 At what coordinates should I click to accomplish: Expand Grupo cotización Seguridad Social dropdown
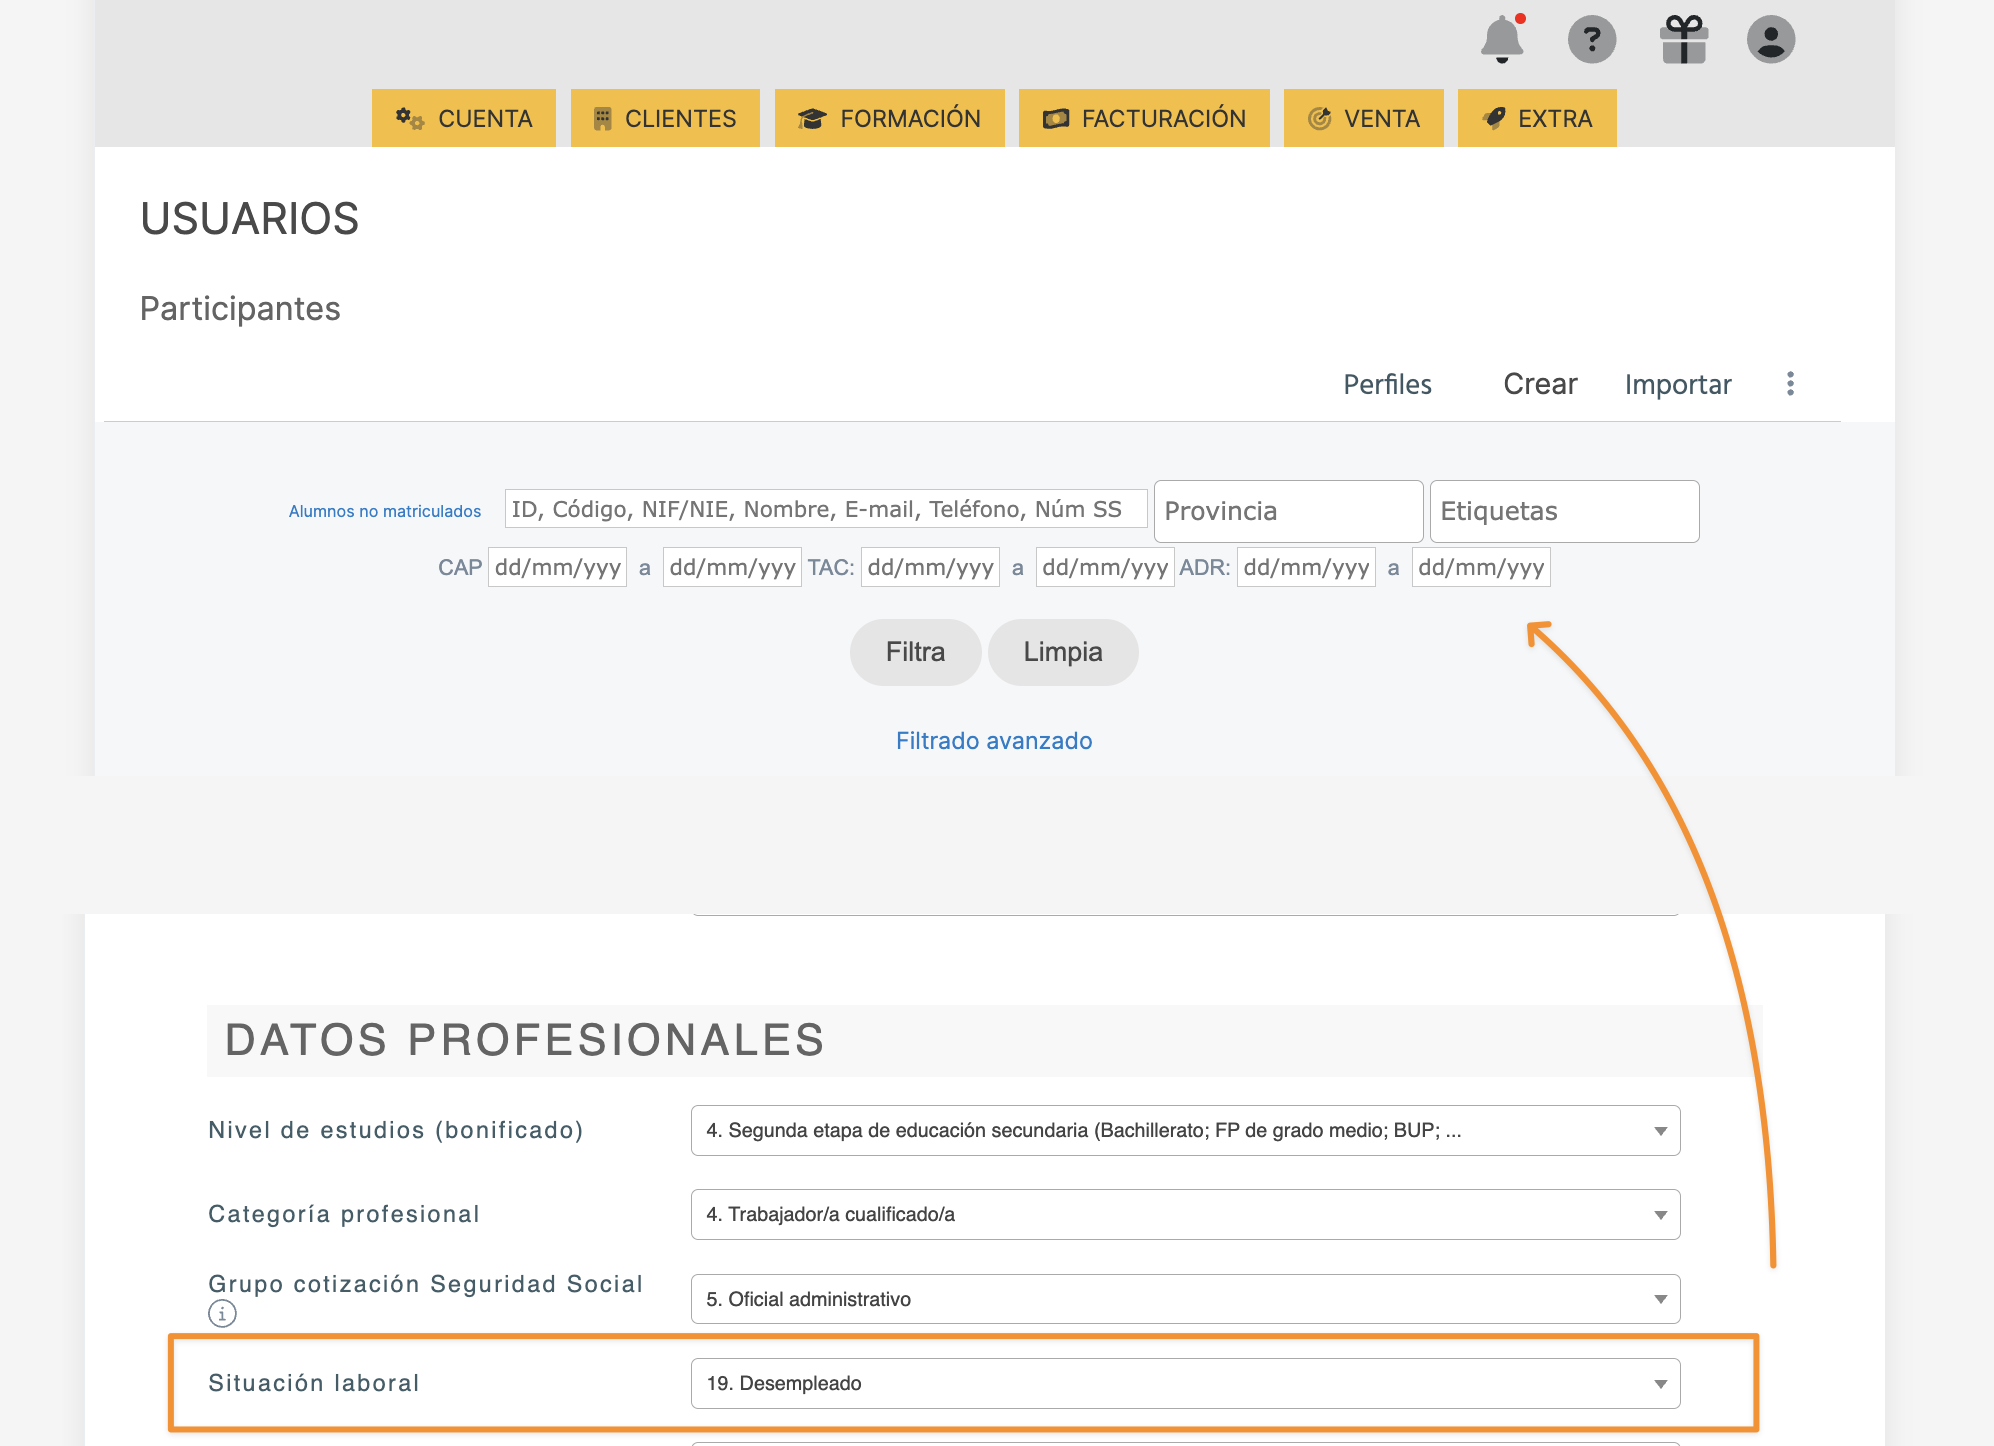(x=1185, y=1299)
